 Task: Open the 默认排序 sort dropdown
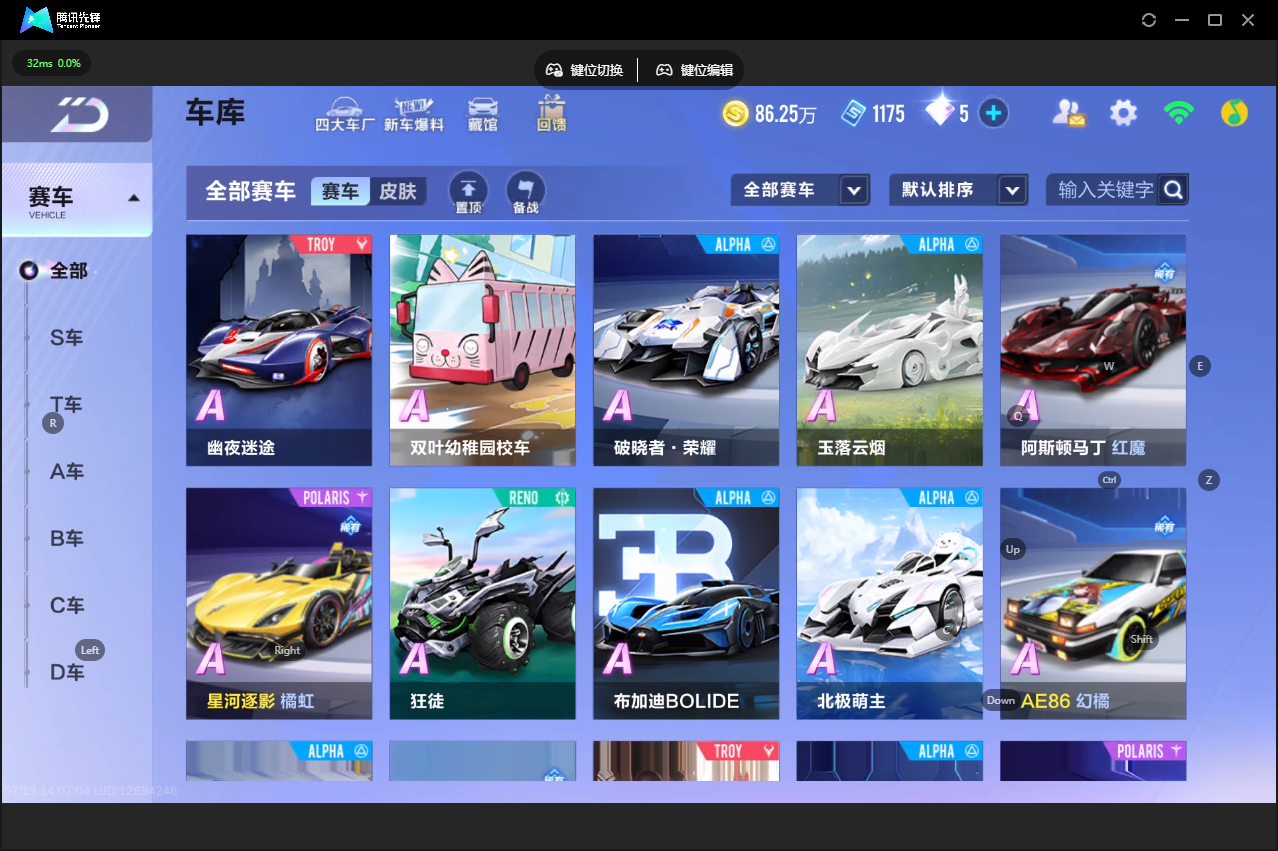[x=958, y=190]
